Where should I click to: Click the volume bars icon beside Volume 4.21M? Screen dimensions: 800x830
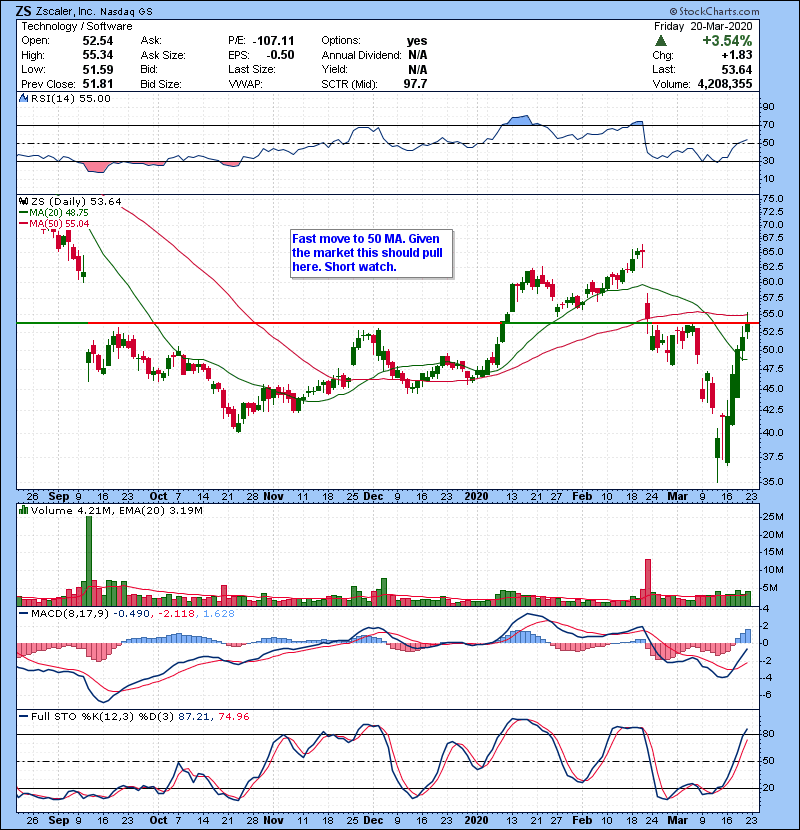[x=23, y=511]
